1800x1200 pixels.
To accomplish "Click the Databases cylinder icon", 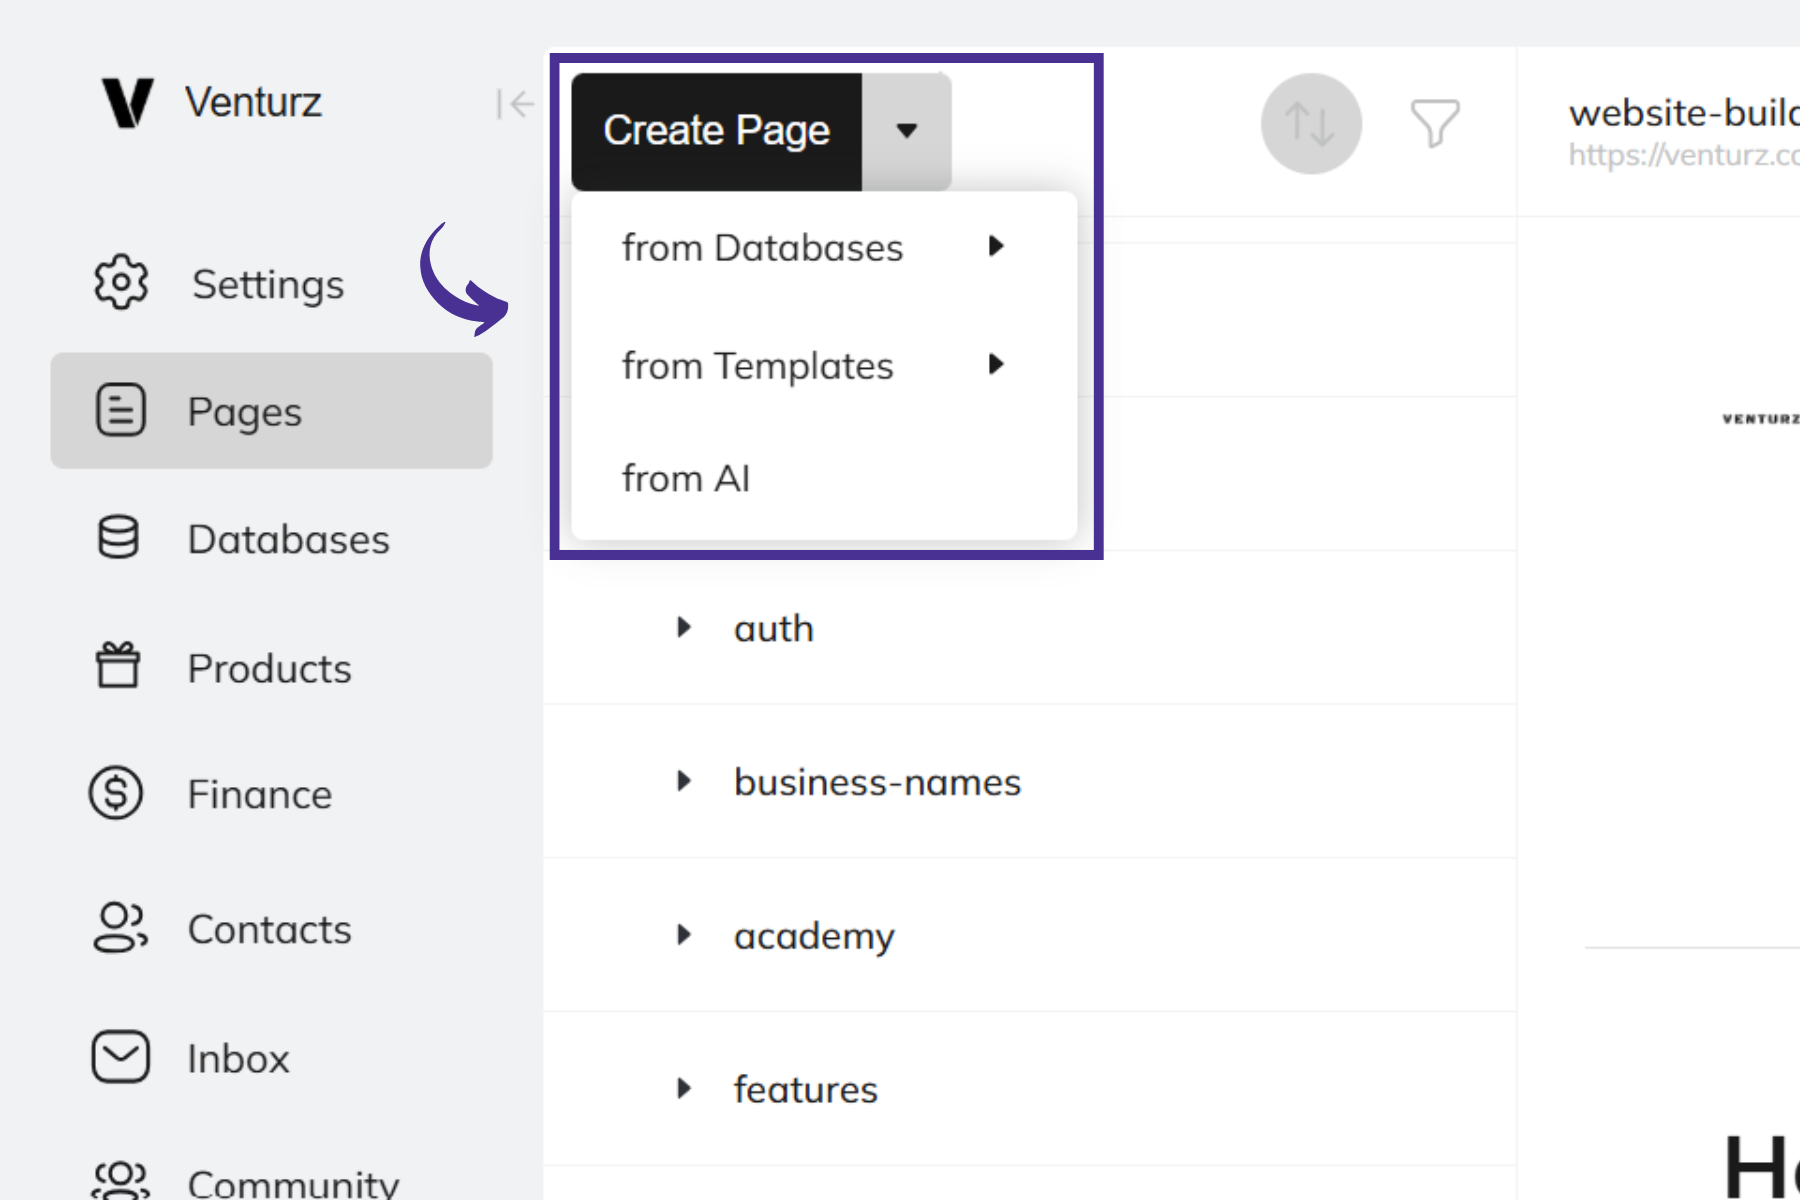I will [119, 538].
